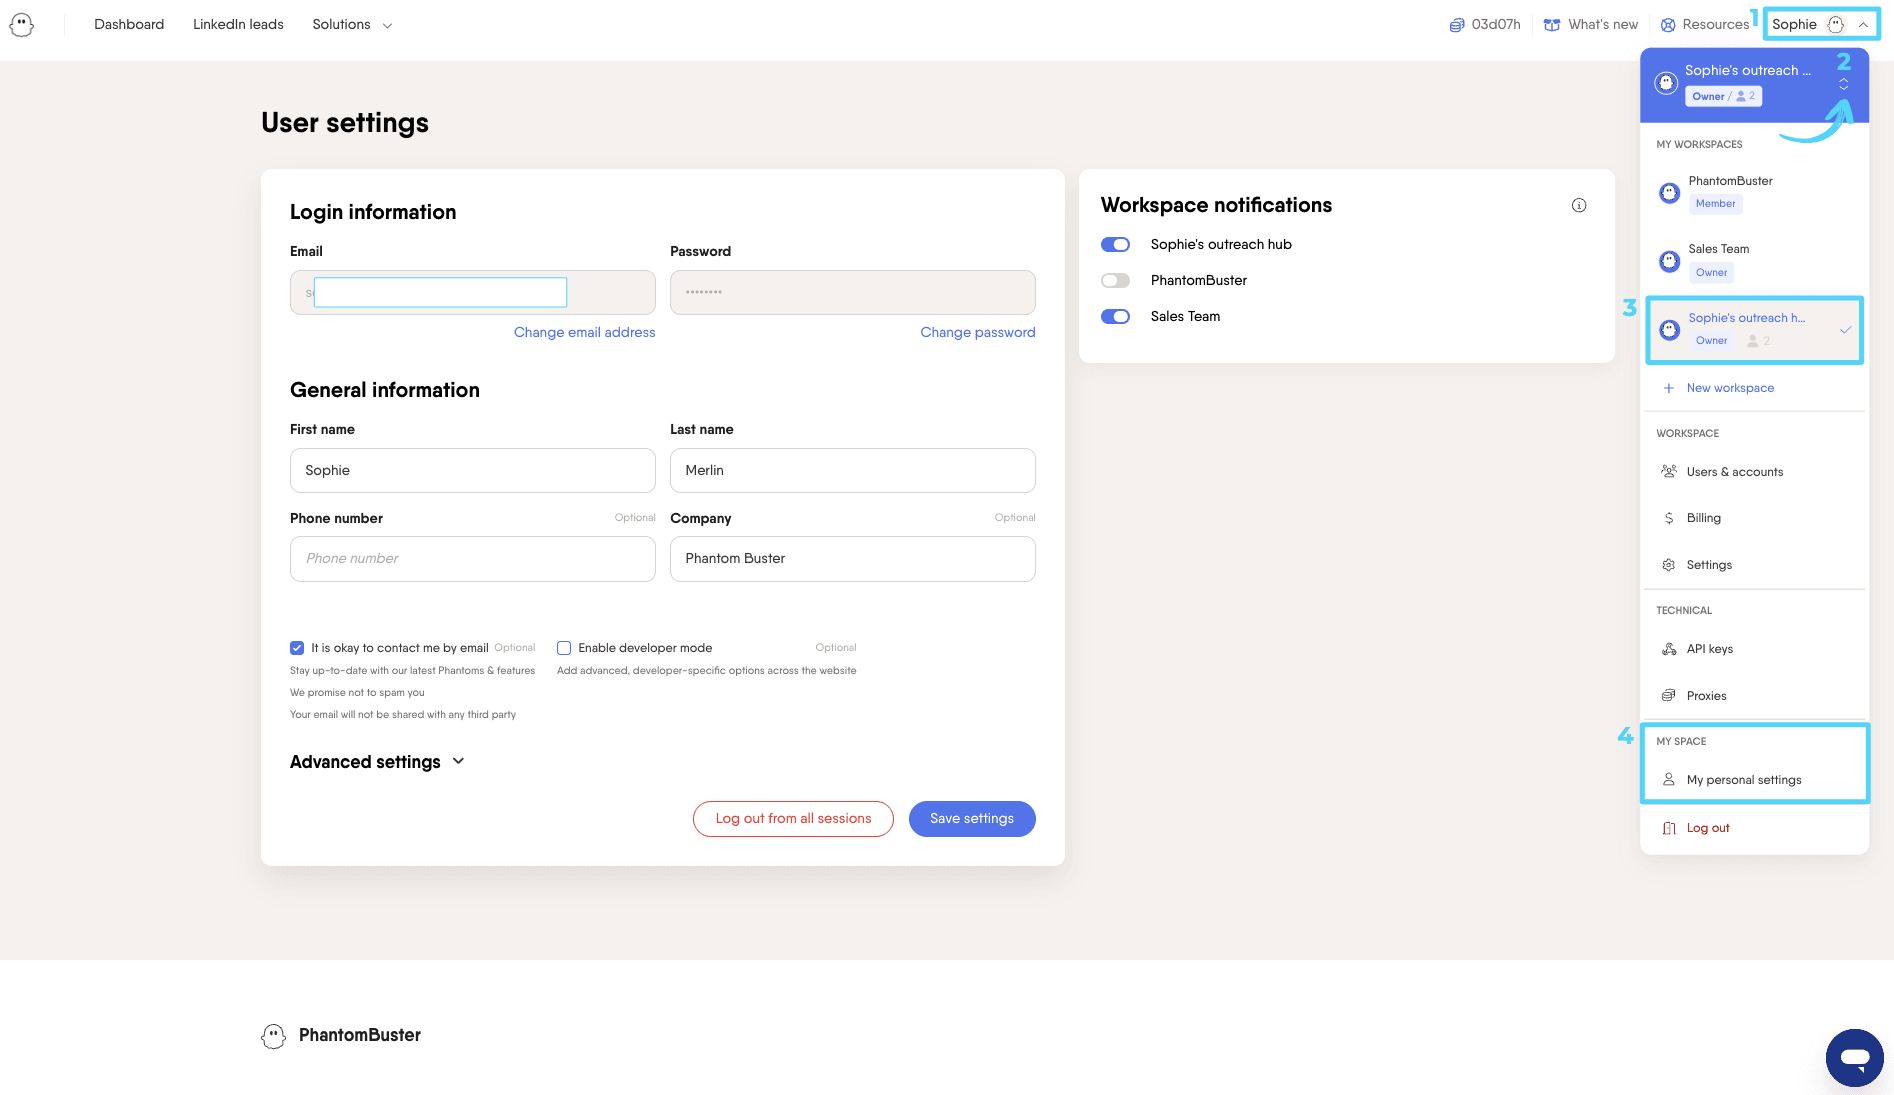Open the chat support bubble
The width and height of the screenshot is (1894, 1095).
(1854, 1057)
